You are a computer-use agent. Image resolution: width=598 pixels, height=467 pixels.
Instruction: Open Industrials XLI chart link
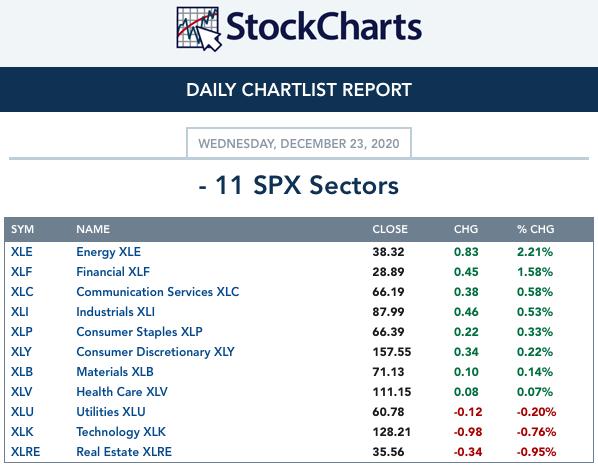116,312
